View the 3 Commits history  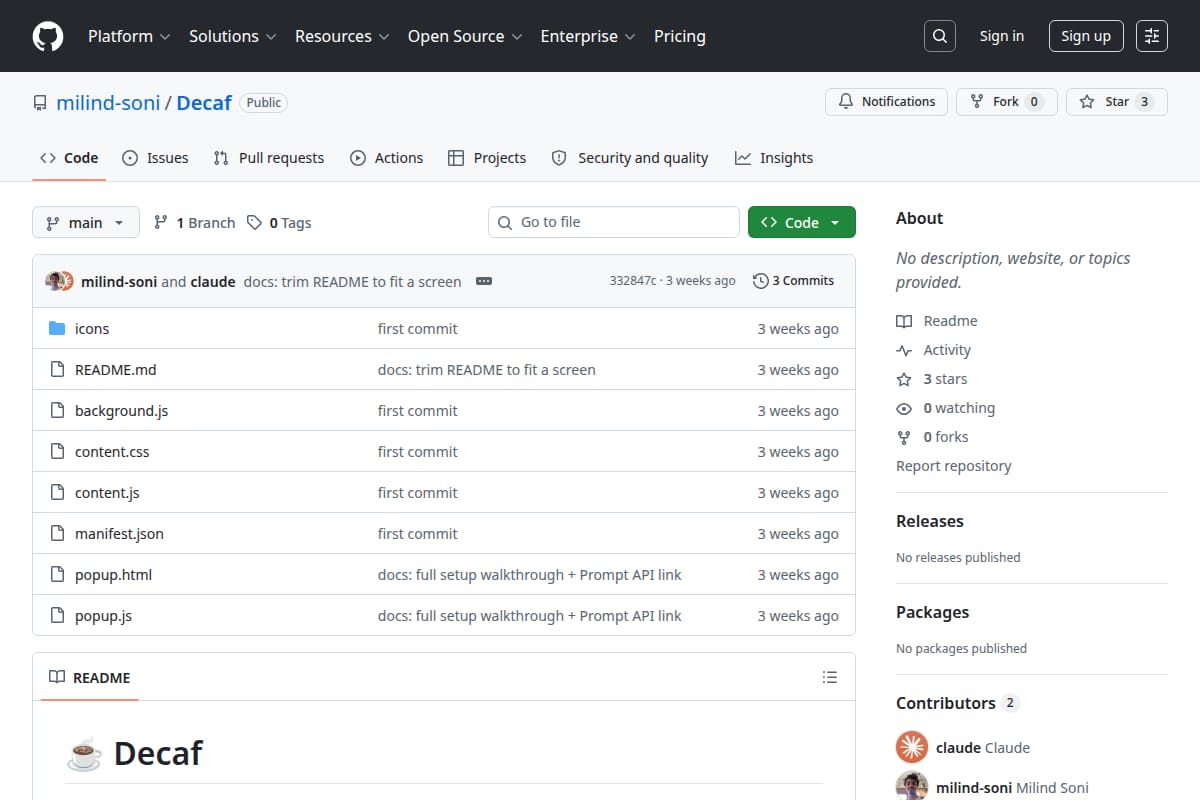(x=794, y=281)
